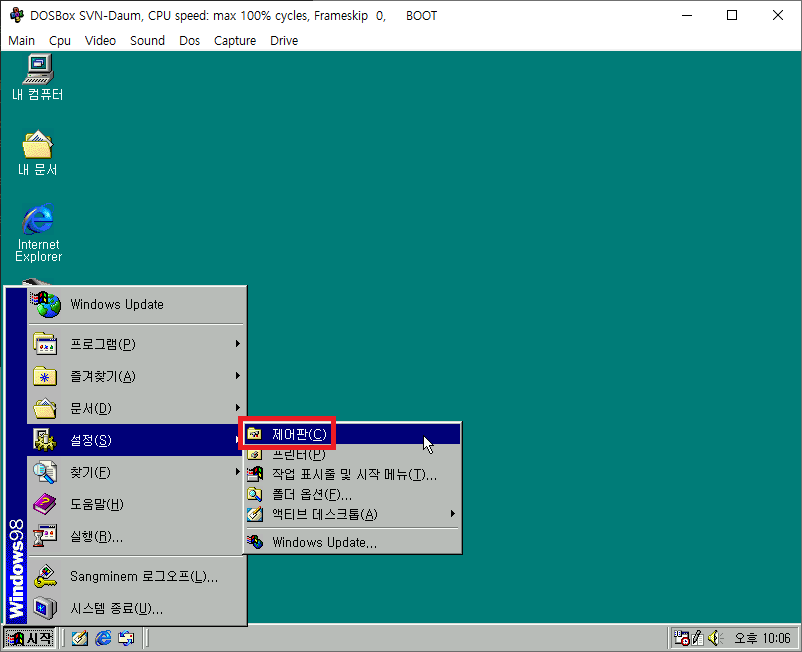Open the DOSBox Drive menu

coord(284,40)
